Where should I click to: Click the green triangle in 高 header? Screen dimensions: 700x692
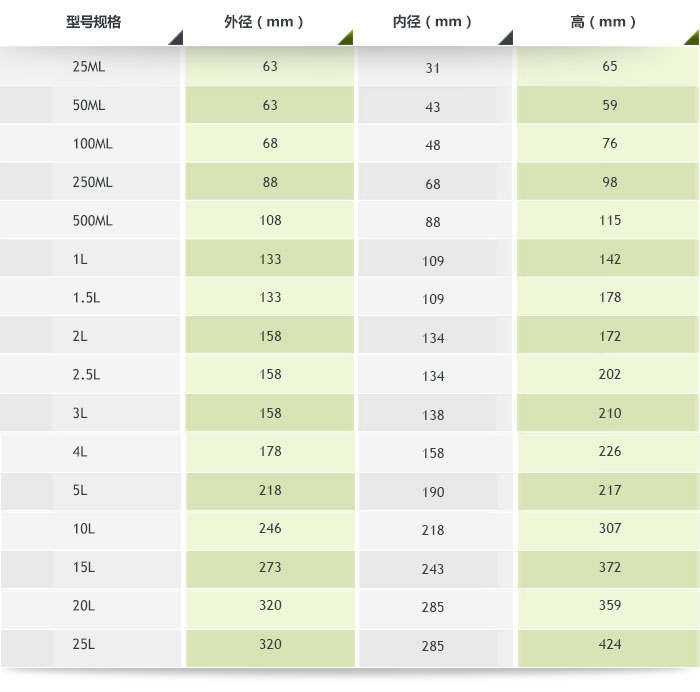tap(691, 38)
